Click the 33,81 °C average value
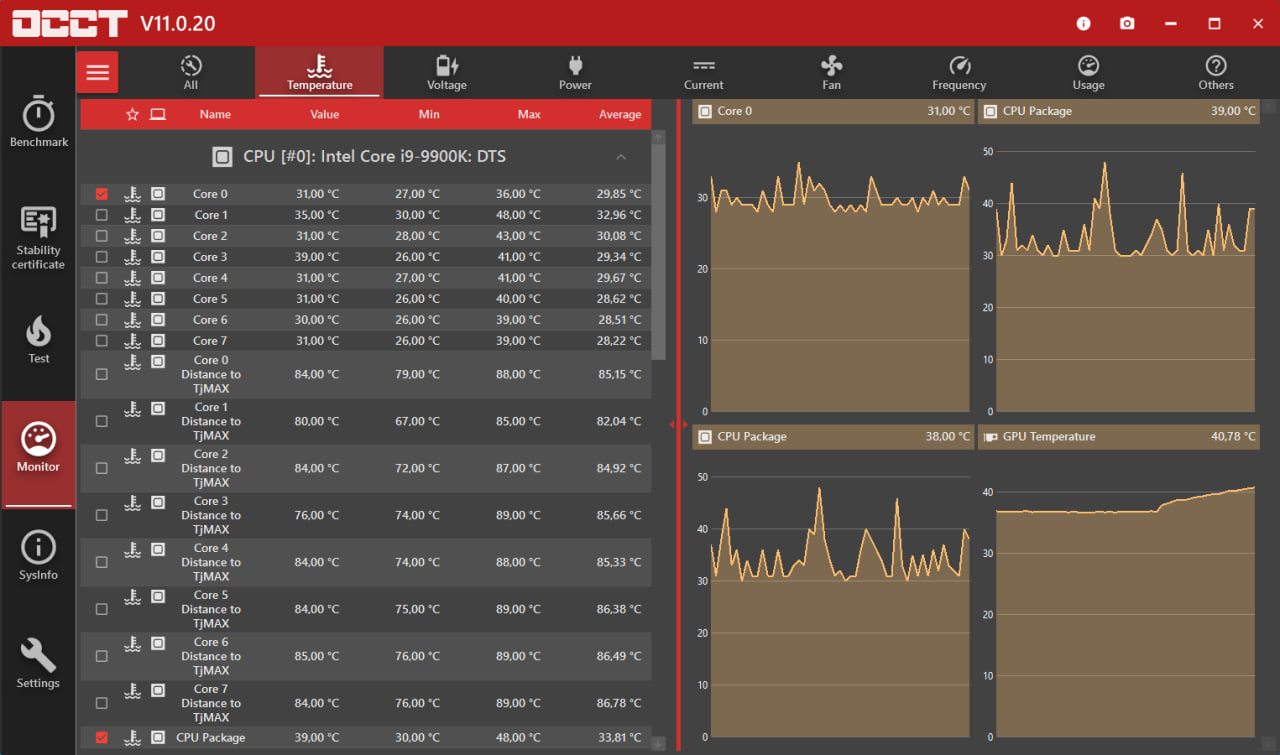Screen dimensions: 1280x755 tap(619, 738)
